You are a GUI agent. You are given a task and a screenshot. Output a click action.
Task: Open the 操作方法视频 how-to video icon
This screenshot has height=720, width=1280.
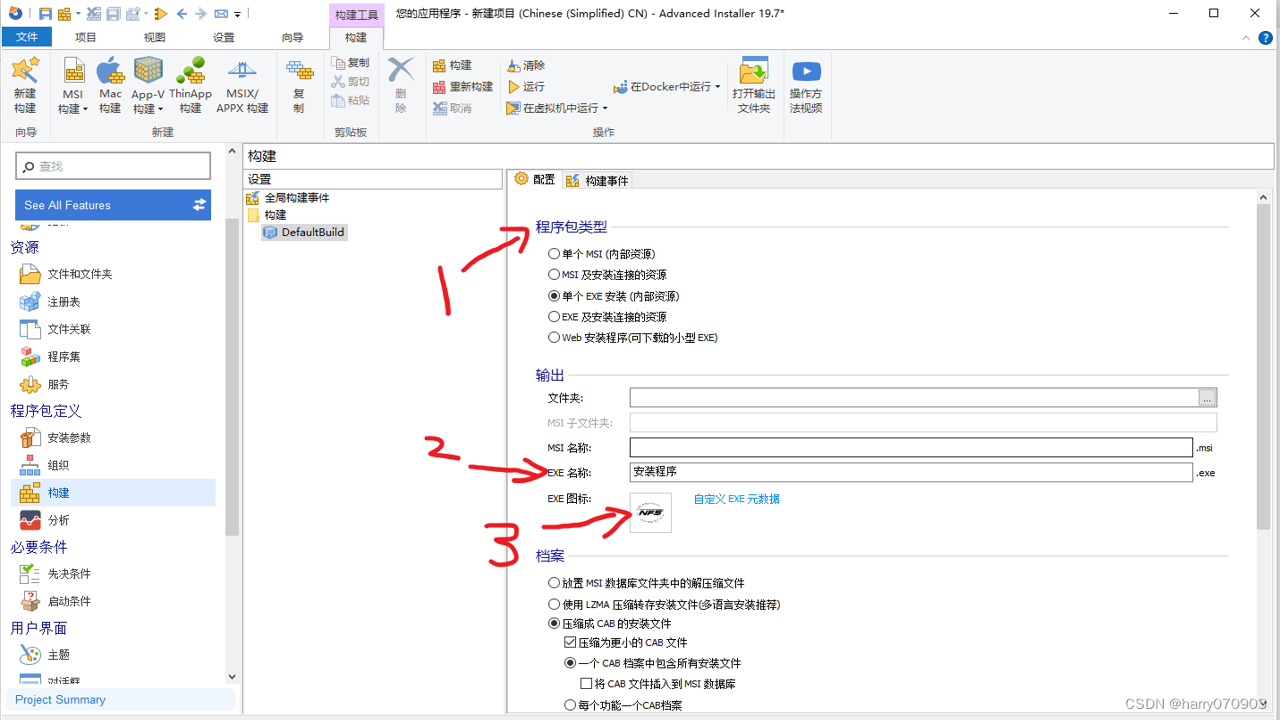(x=806, y=86)
